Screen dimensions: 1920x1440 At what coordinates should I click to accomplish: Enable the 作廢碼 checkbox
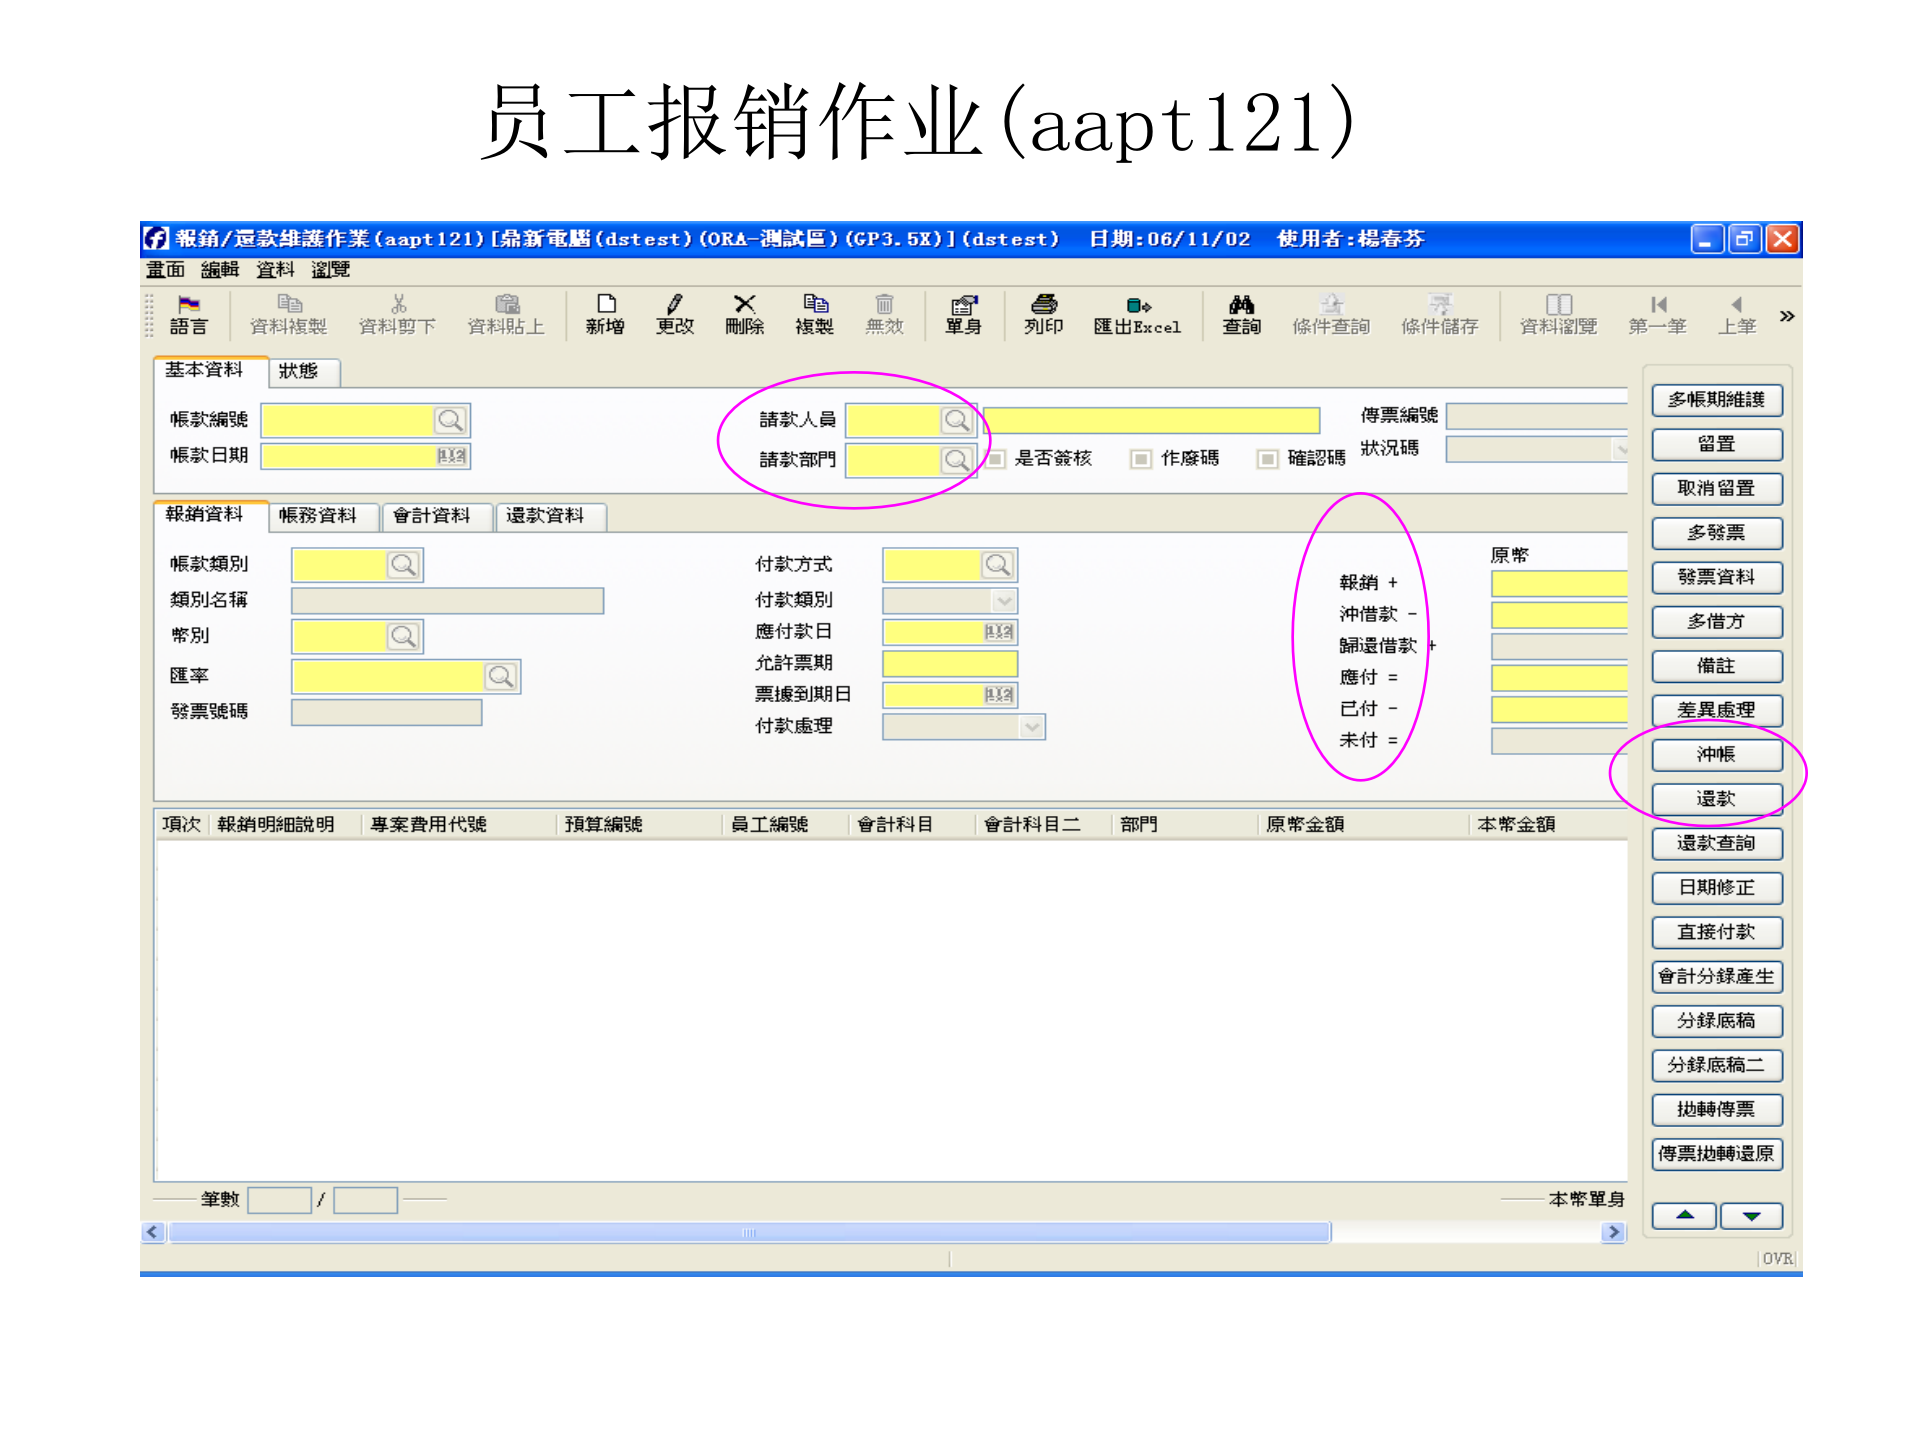click(1140, 458)
